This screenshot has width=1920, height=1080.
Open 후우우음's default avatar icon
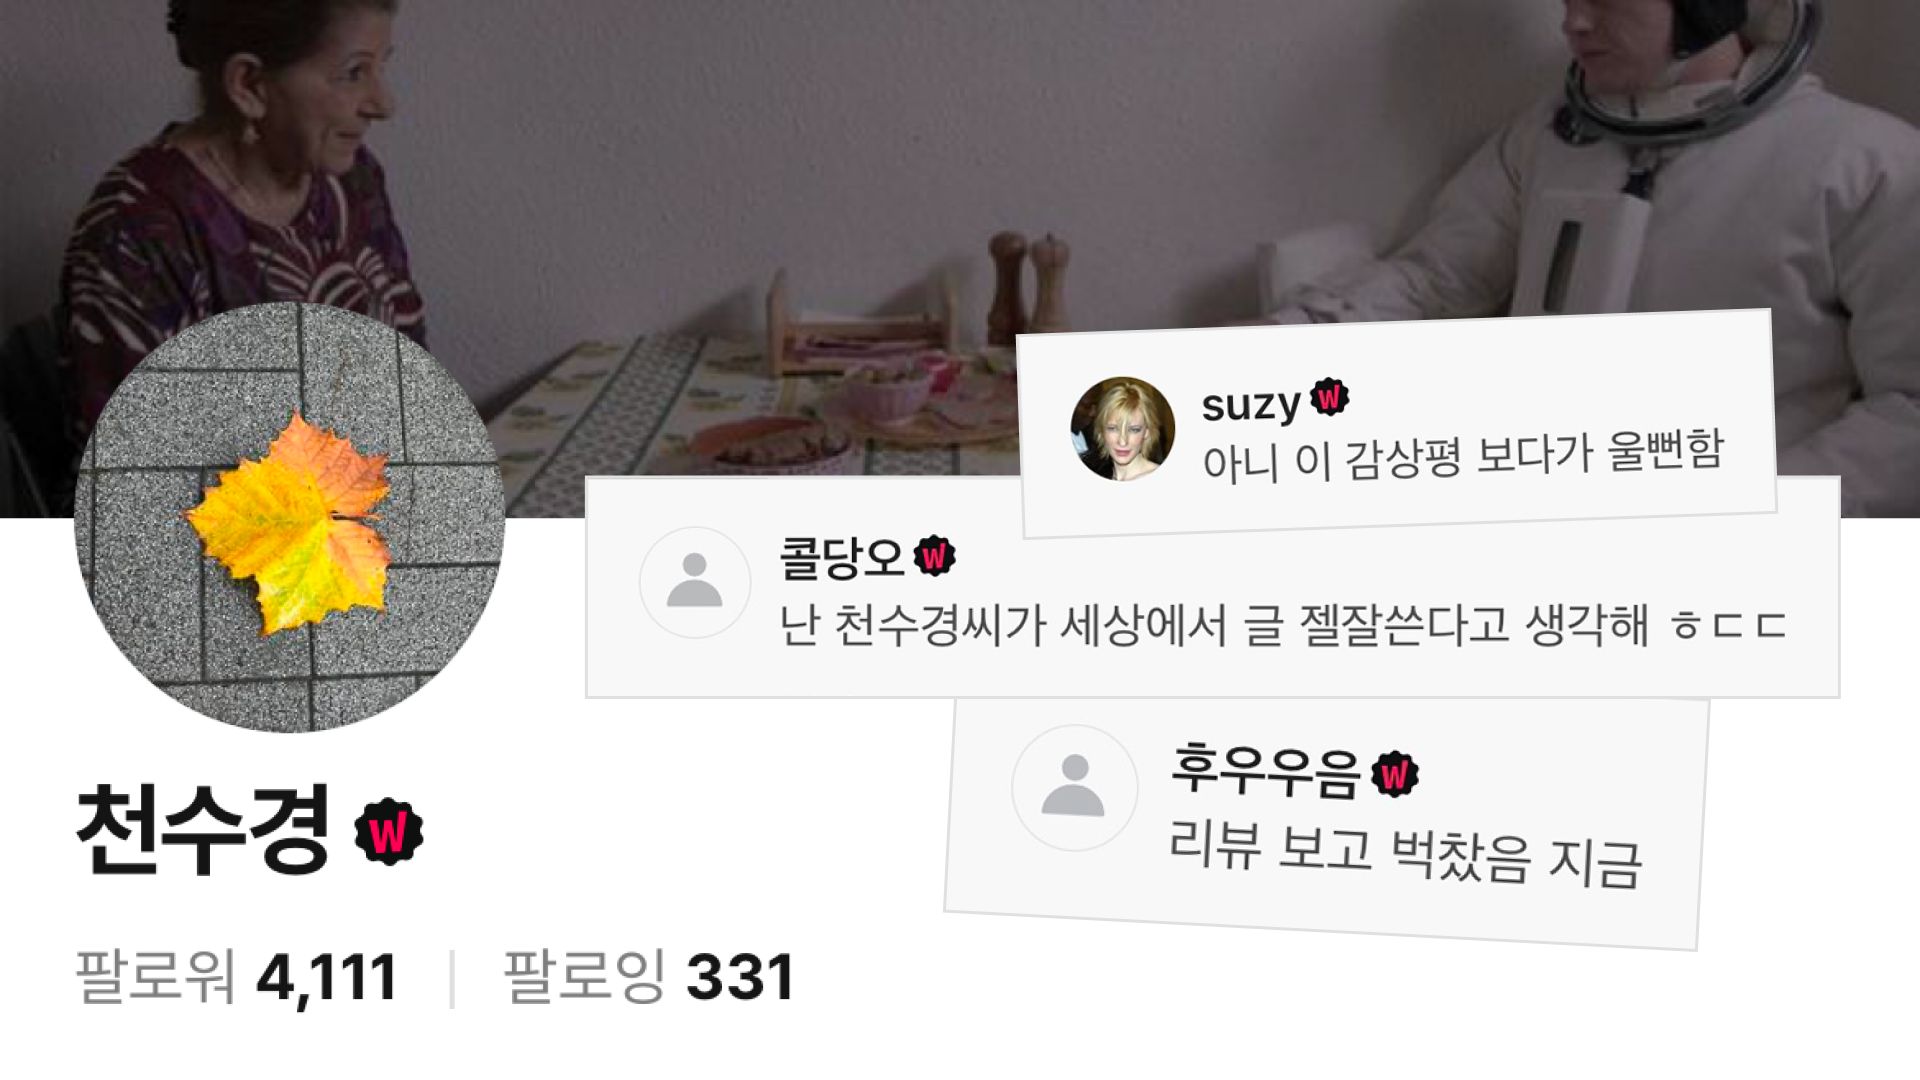(1074, 787)
